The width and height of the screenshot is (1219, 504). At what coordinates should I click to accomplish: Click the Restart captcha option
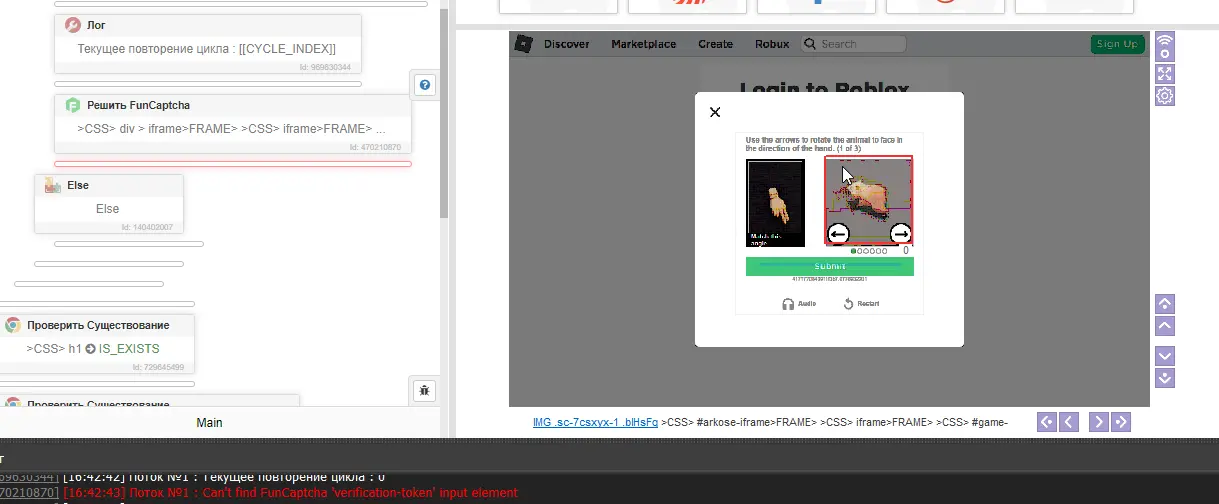(861, 304)
